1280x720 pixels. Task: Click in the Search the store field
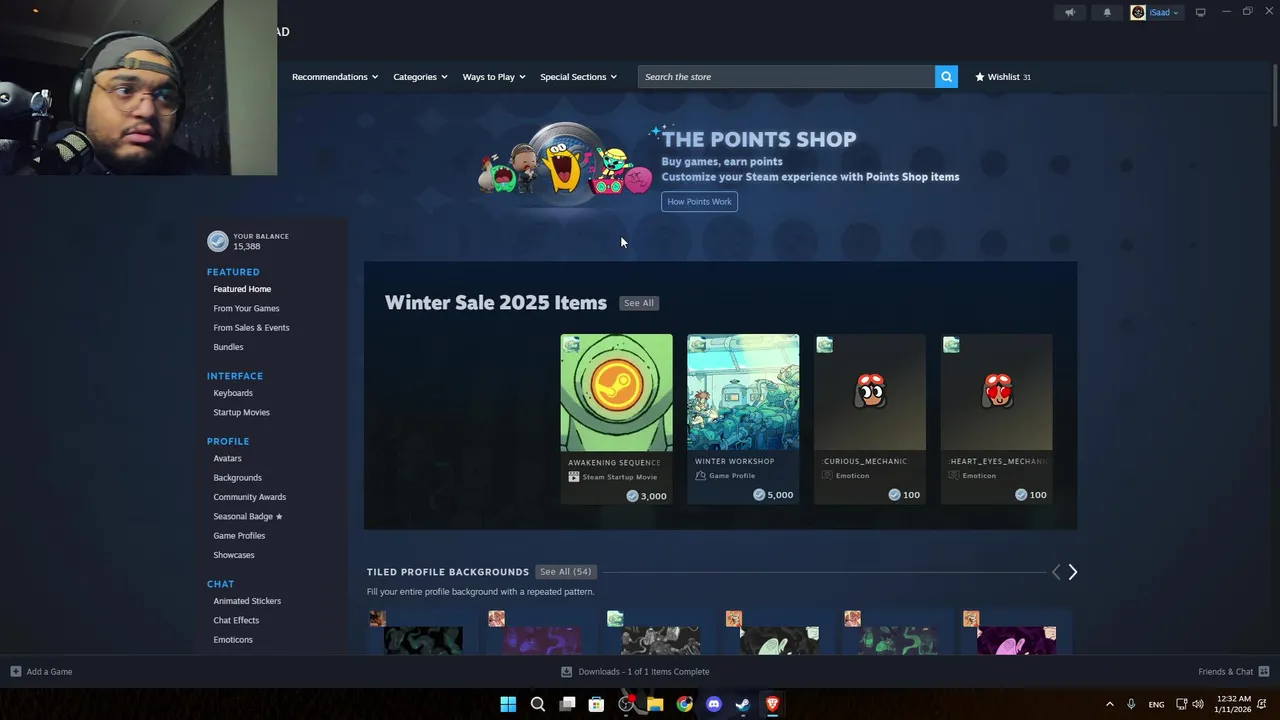[x=786, y=77]
